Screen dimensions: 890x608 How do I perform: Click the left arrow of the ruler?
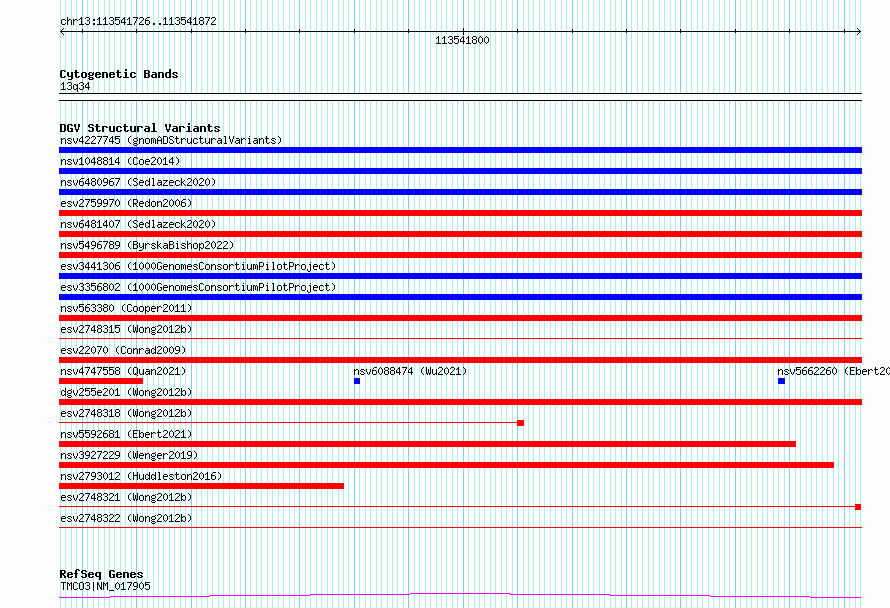pyautogui.click(x=62, y=32)
